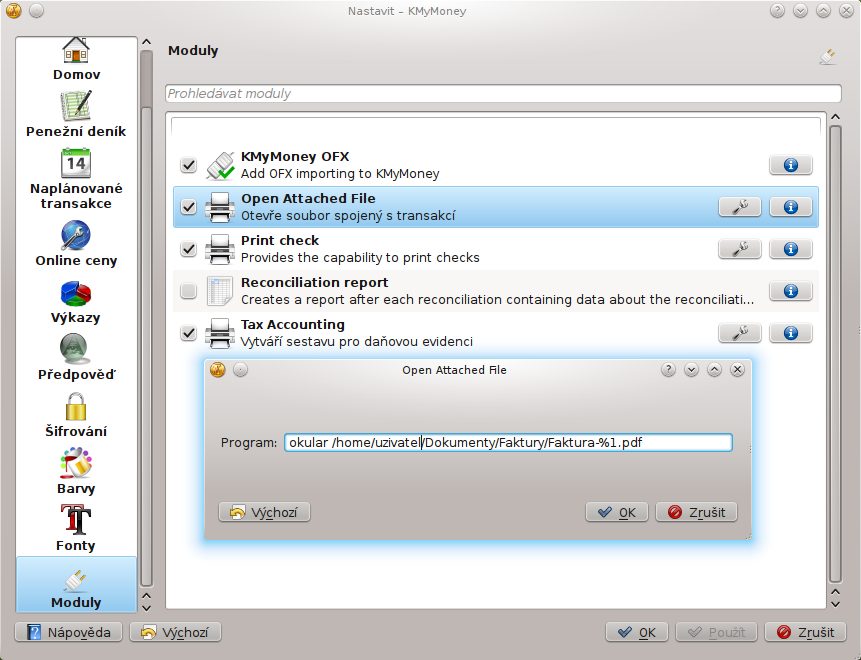861x660 pixels.
Task: Click 'Add OFX importing to KMyMoney' description
Action: tap(340, 174)
